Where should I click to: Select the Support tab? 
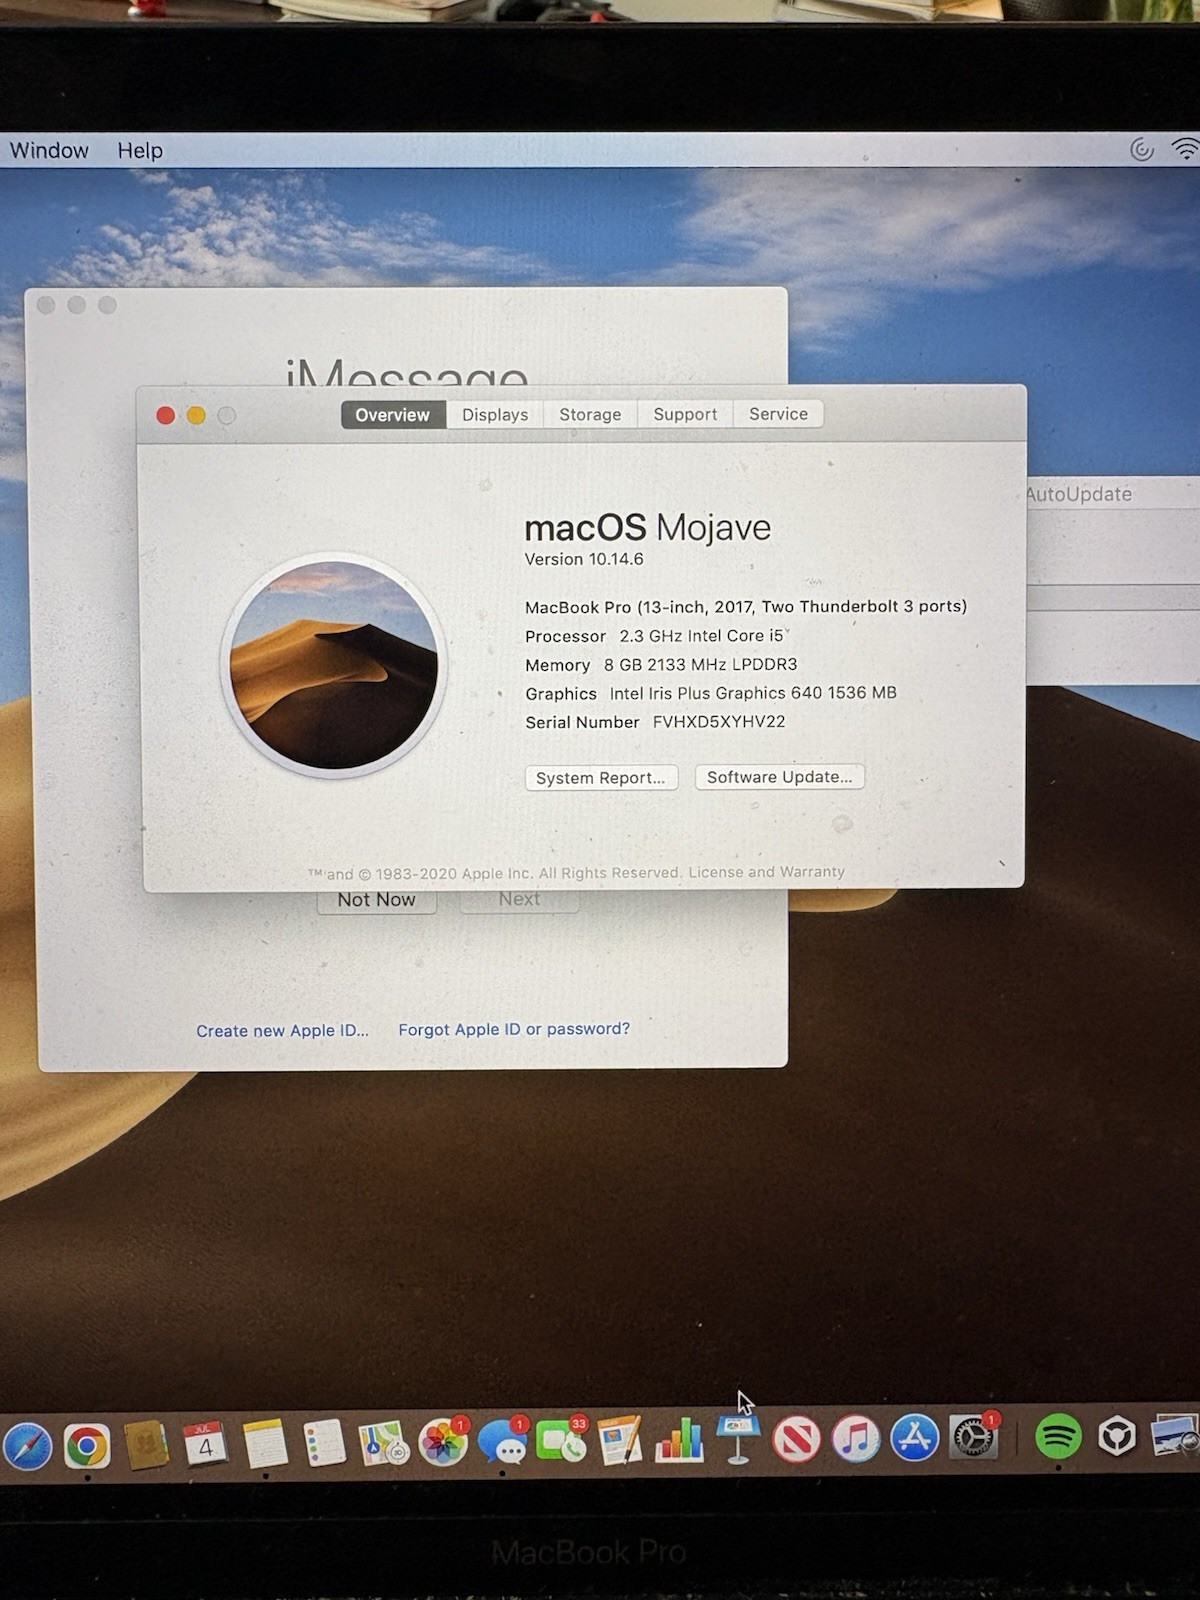685,414
